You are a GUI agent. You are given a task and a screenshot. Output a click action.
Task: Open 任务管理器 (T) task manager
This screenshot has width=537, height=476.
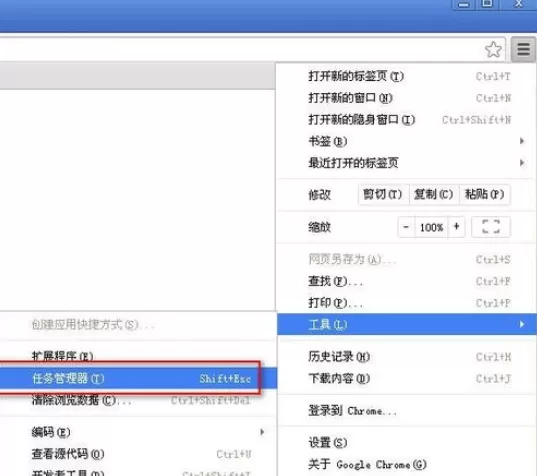tap(138, 378)
